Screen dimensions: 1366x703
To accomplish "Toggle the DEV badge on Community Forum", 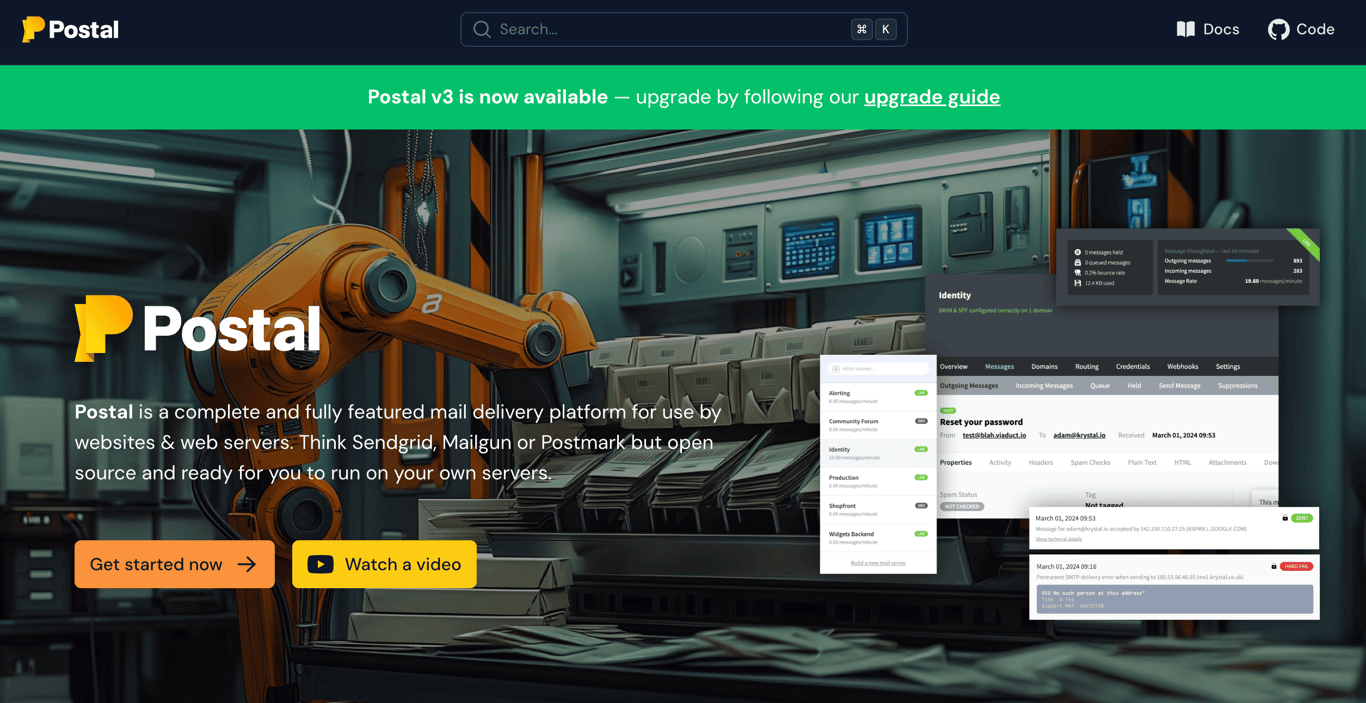I will (920, 420).
